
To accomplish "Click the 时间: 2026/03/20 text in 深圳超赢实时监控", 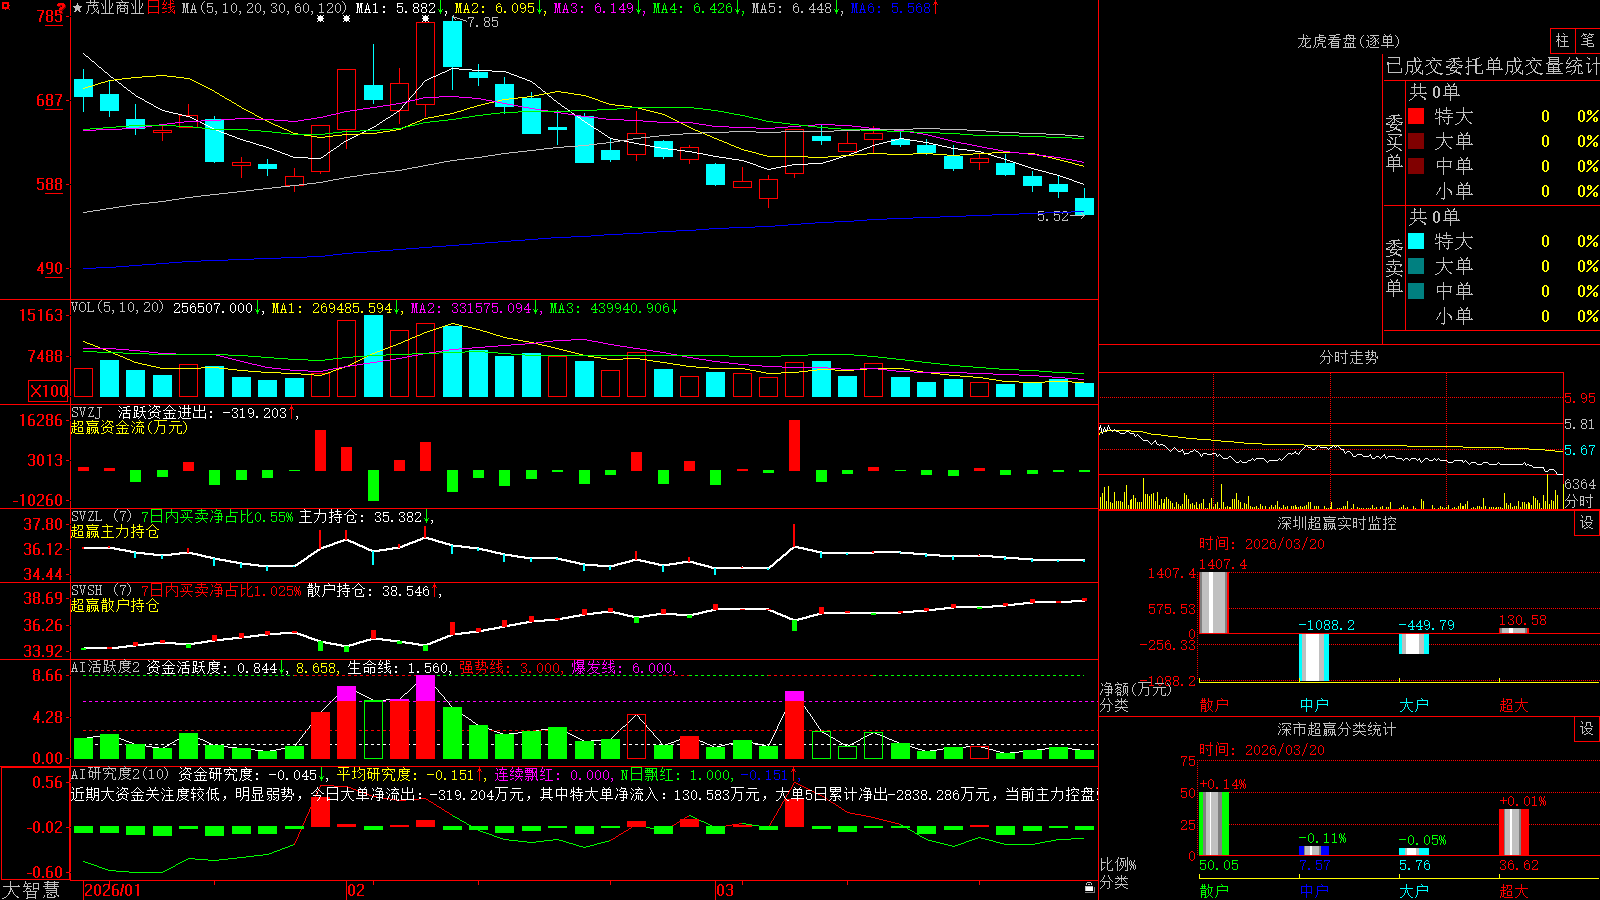I will pyautogui.click(x=1262, y=544).
